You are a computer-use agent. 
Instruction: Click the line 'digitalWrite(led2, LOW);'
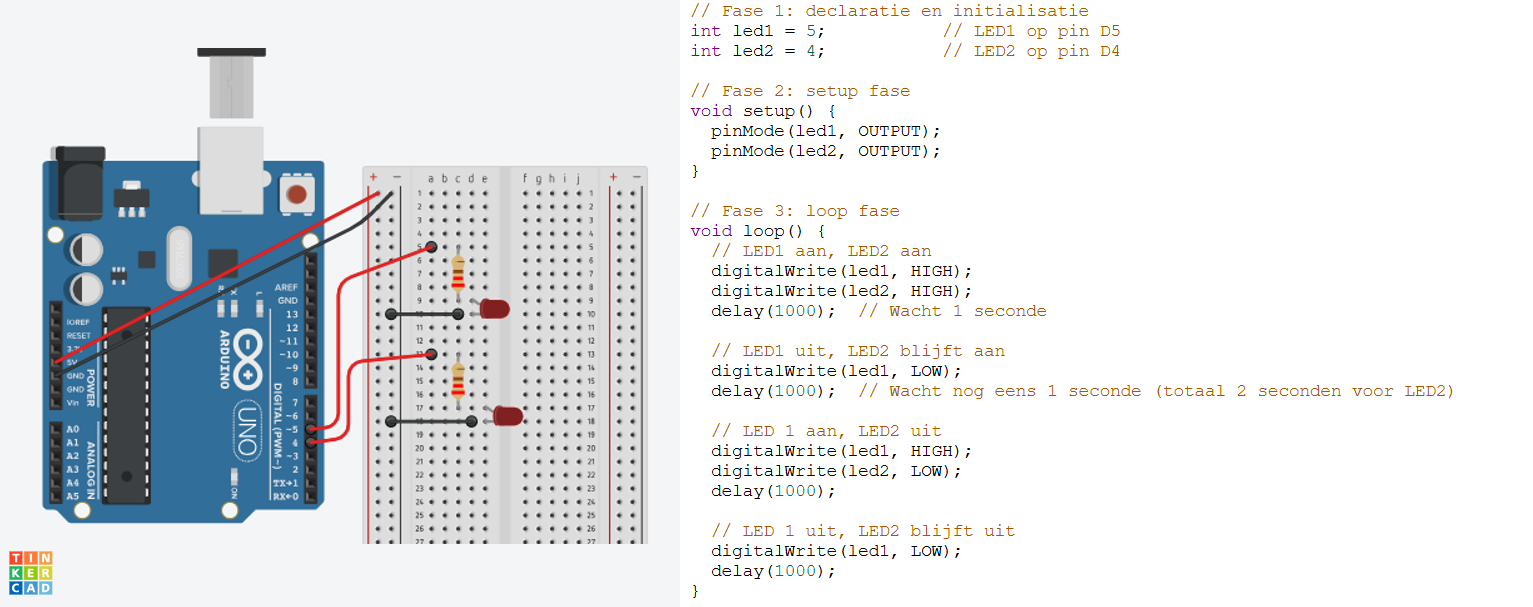pyautogui.click(x=837, y=471)
